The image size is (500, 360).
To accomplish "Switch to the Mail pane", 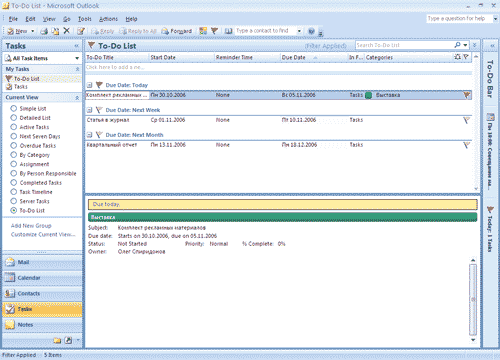I will [x=42, y=262].
